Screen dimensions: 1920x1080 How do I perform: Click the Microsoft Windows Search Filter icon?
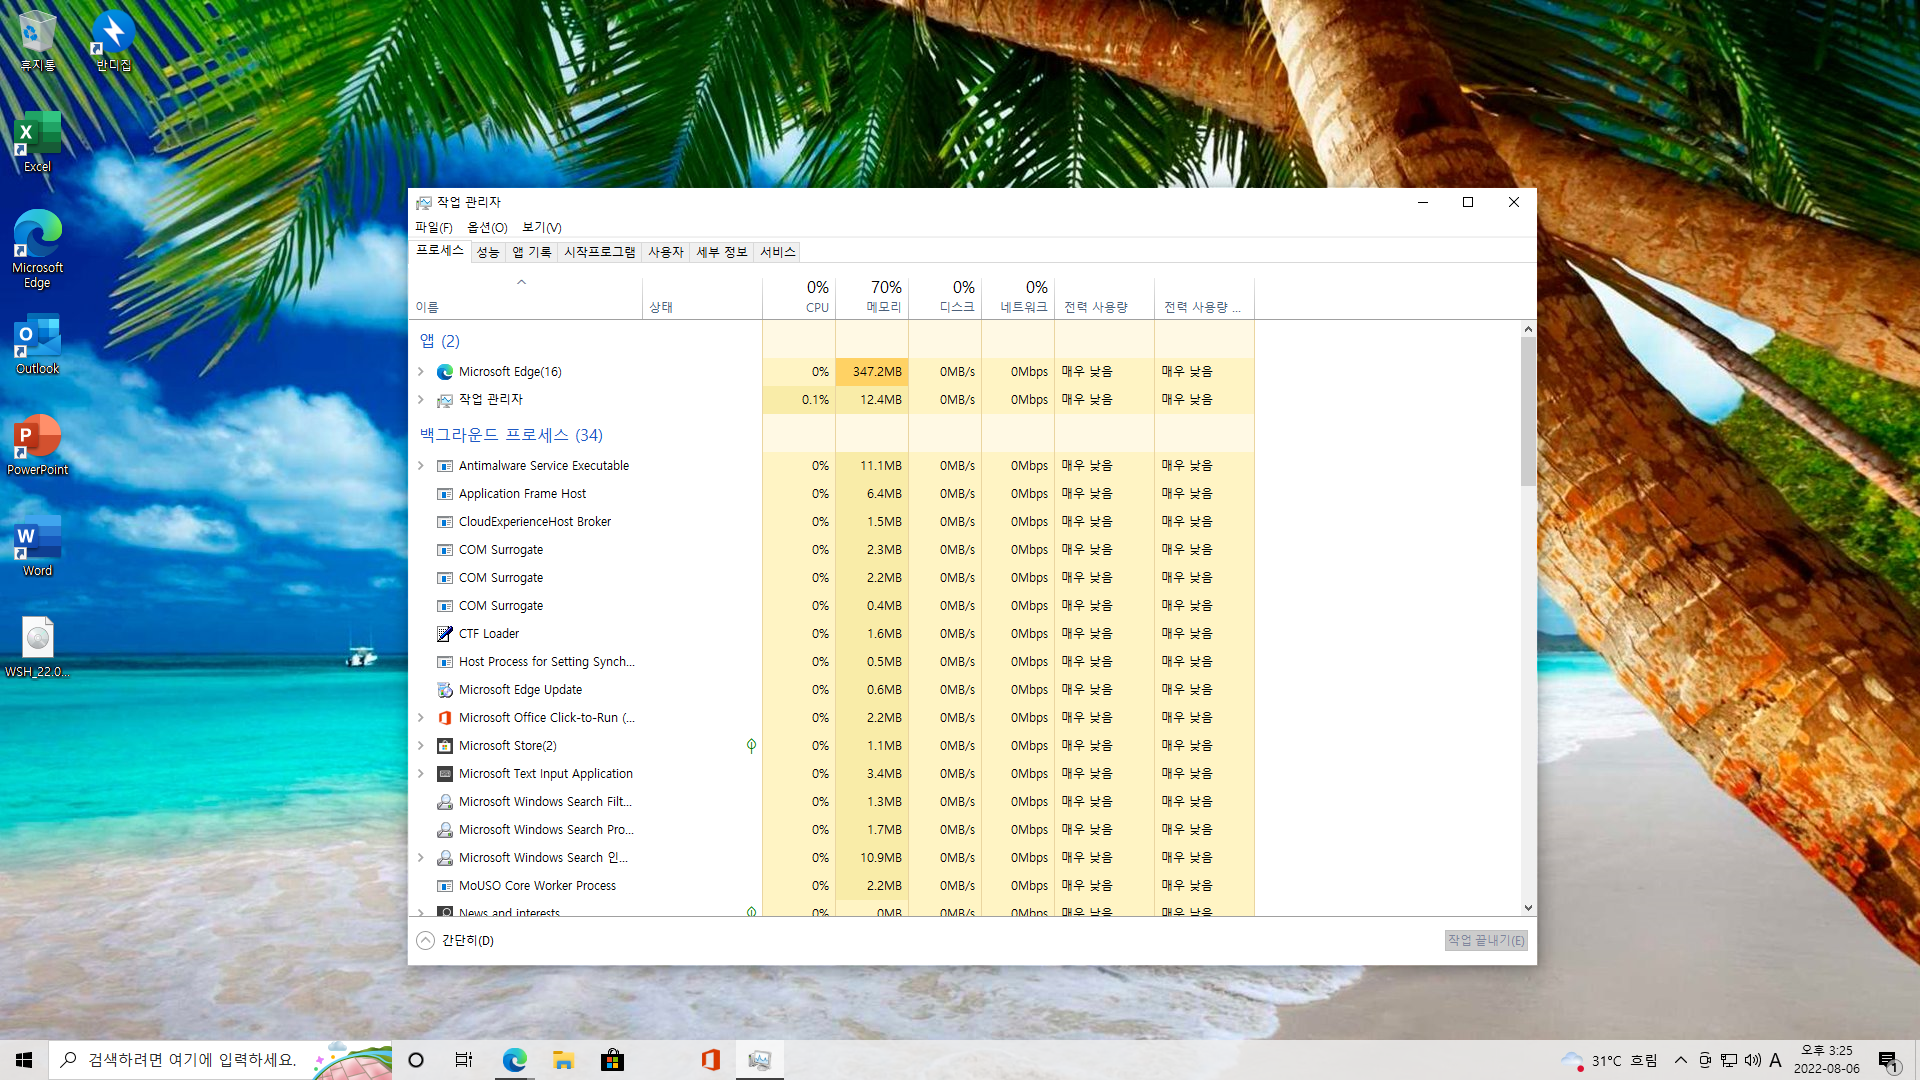(445, 802)
